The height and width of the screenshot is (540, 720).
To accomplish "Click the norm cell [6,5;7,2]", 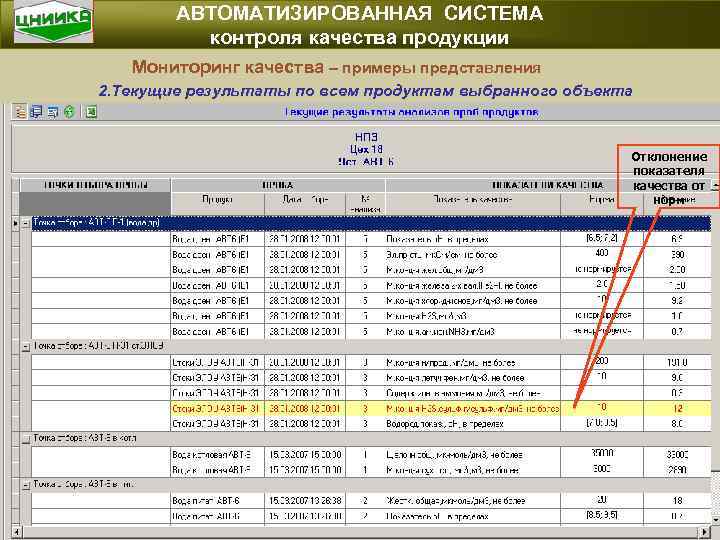I will pos(602,238).
